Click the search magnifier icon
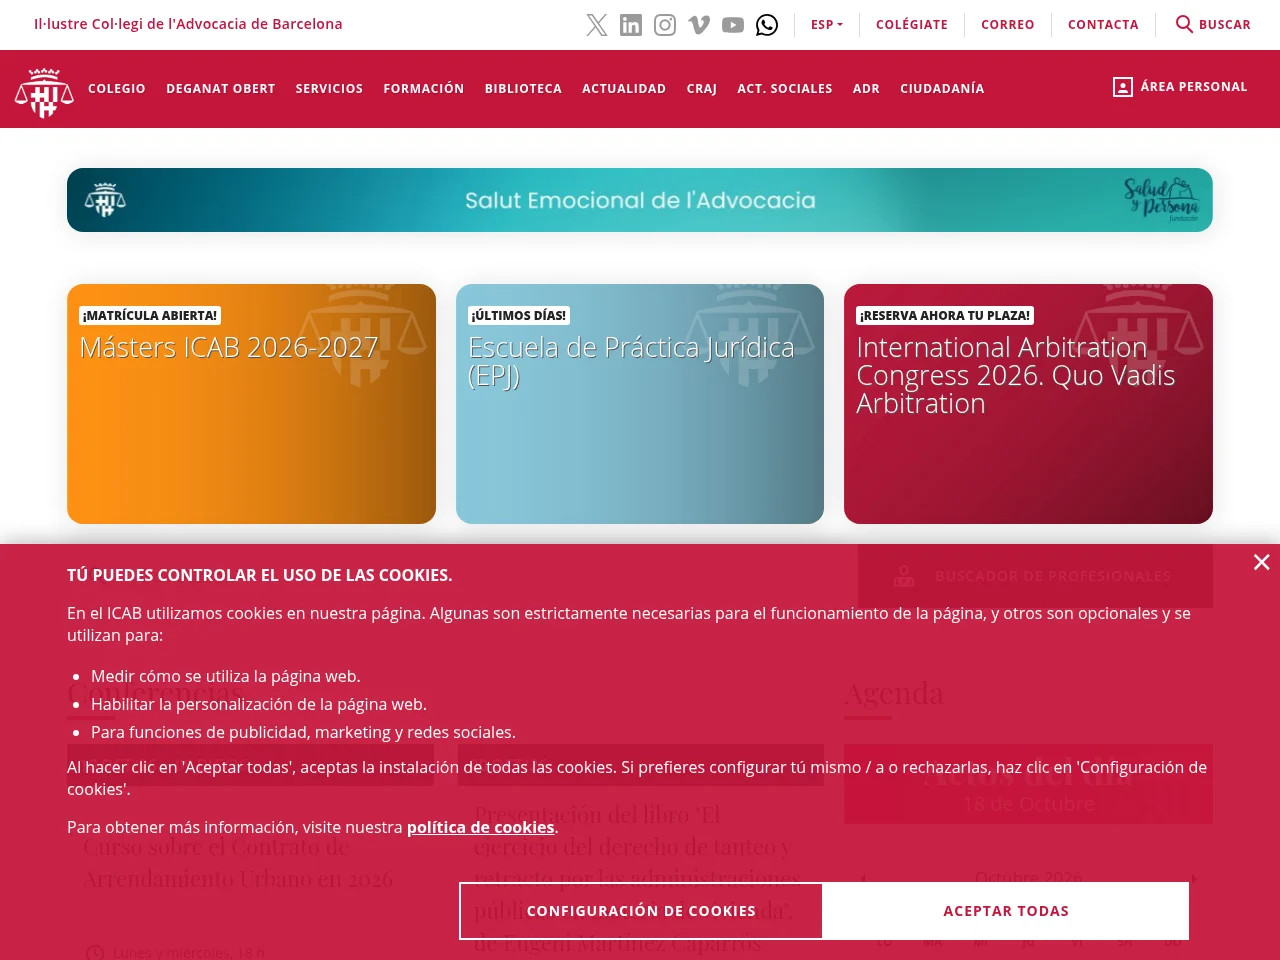The height and width of the screenshot is (960, 1280). coord(1184,24)
